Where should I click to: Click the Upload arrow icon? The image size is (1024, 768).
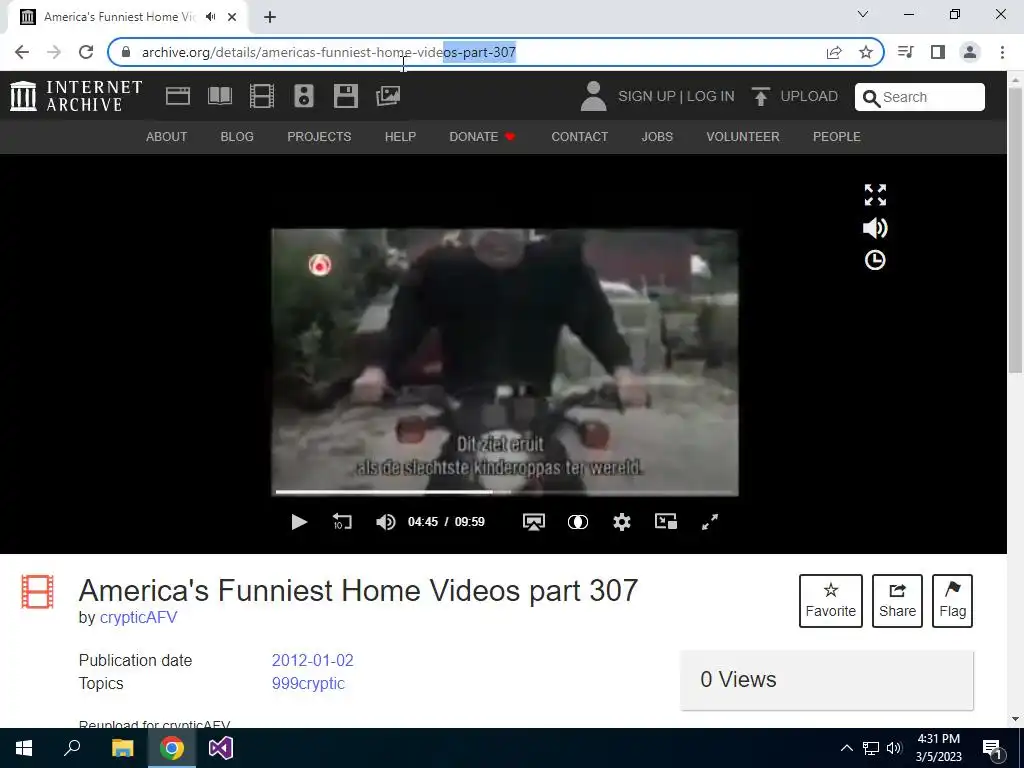pyautogui.click(x=760, y=96)
